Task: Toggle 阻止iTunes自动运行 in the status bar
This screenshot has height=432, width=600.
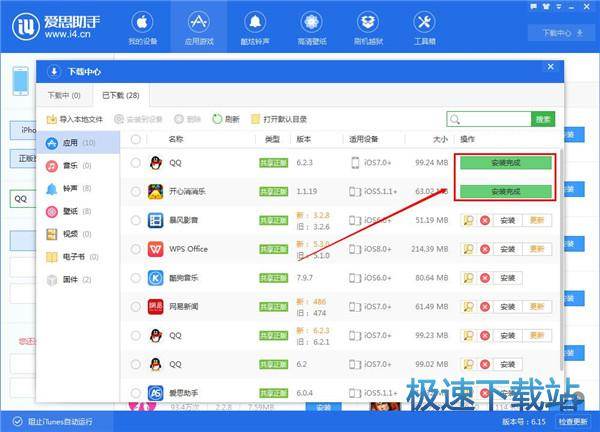Action: point(52,422)
